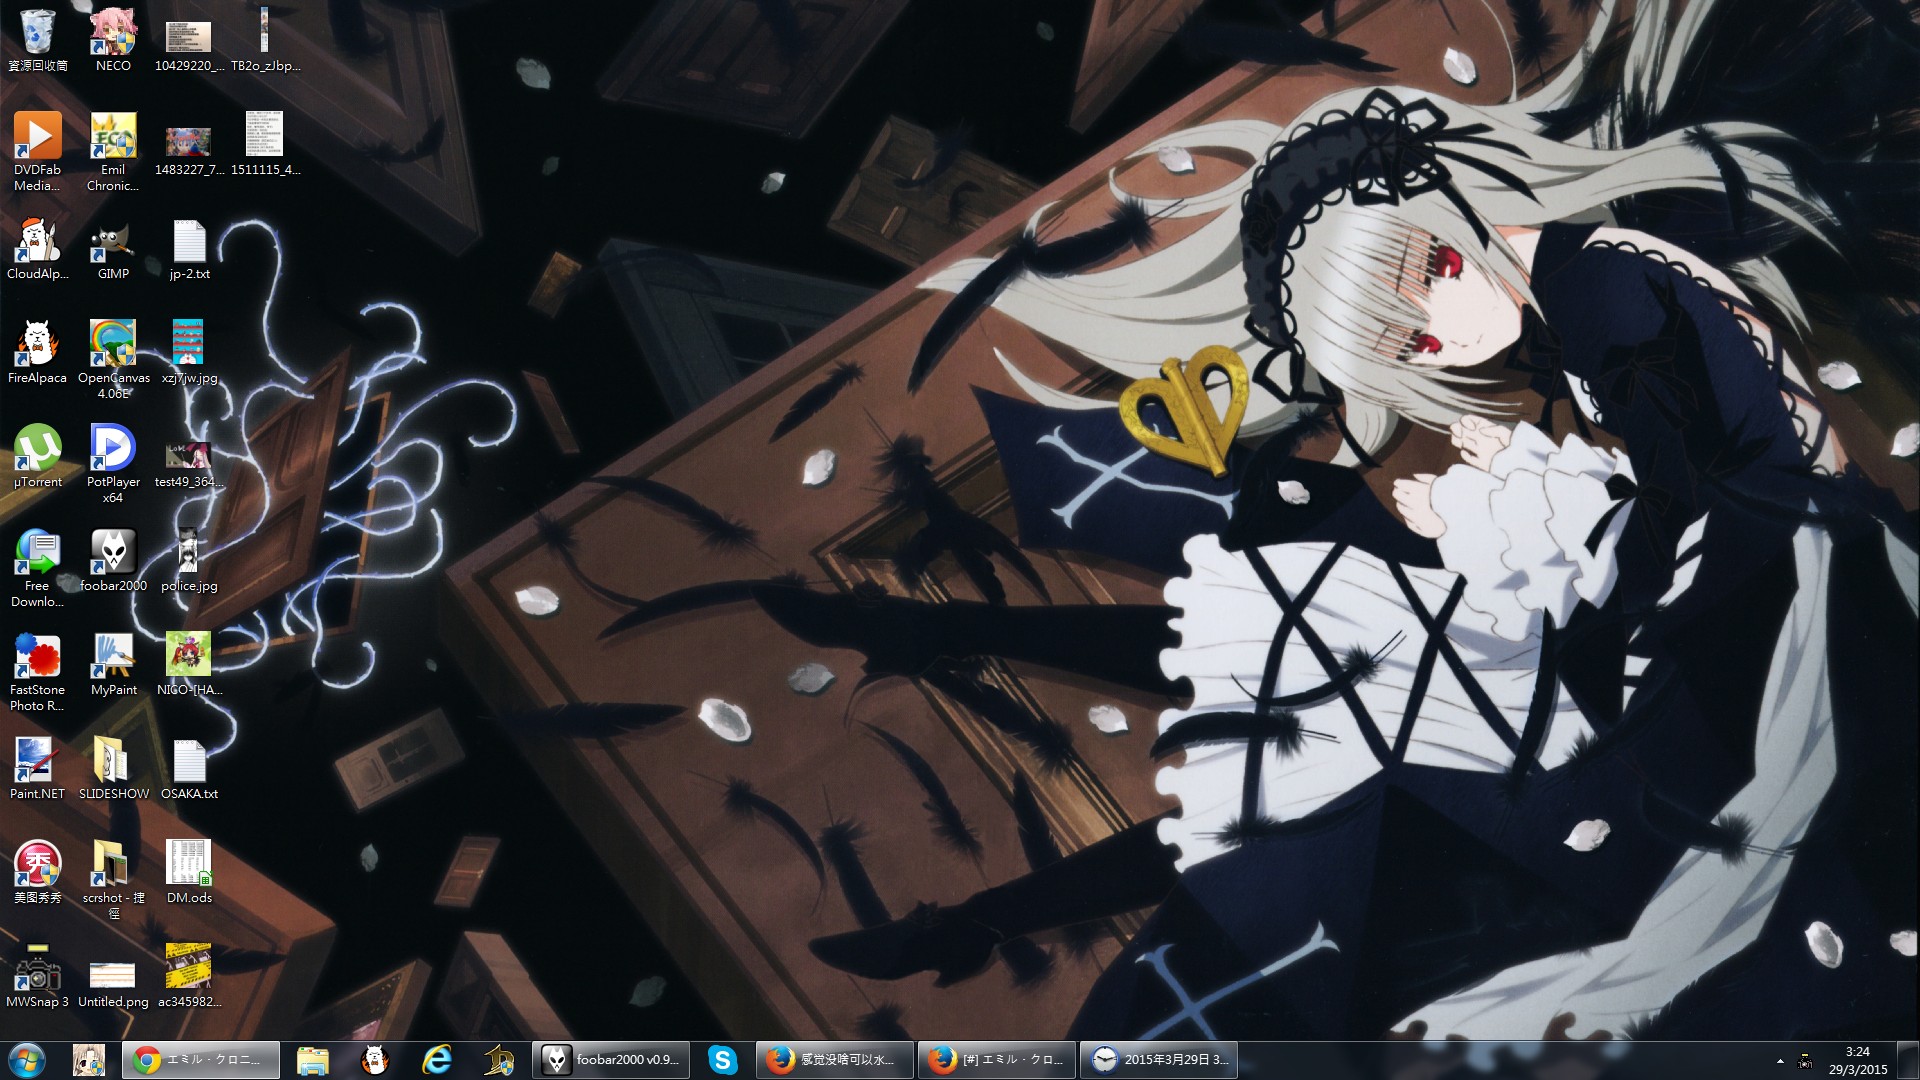Screen dimensions: 1920x1080
Task: Select the PotPlayer x64 icon
Action: 113,452
